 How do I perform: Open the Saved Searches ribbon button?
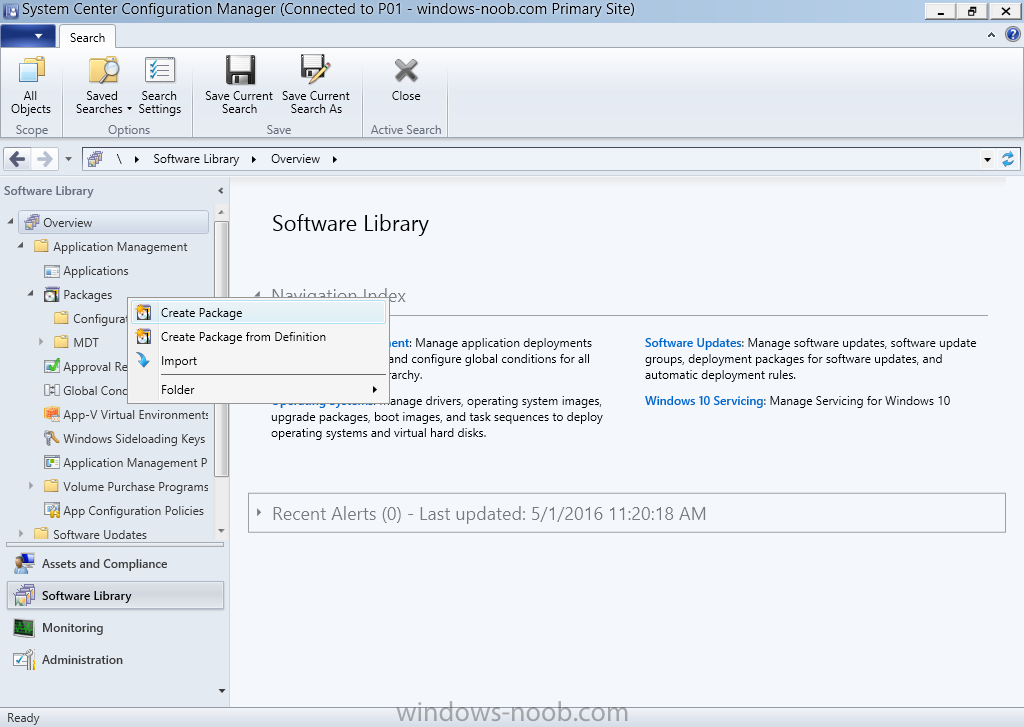point(103,86)
